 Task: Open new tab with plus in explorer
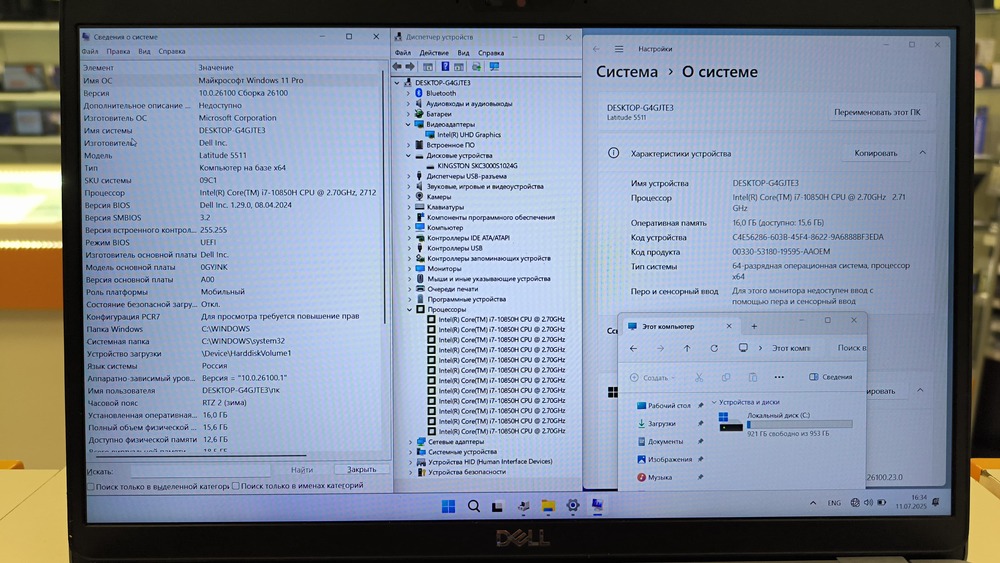click(754, 326)
